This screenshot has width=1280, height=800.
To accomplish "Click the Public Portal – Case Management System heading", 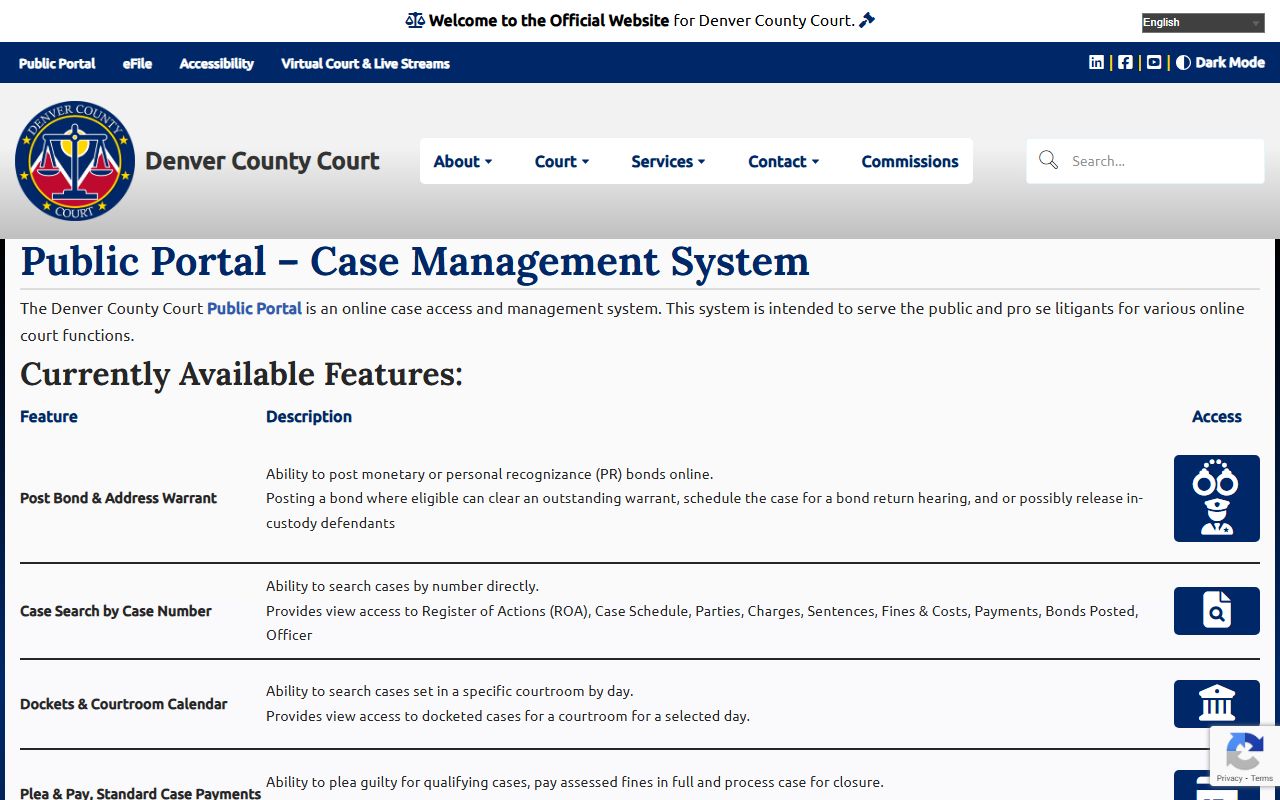I will [x=414, y=262].
